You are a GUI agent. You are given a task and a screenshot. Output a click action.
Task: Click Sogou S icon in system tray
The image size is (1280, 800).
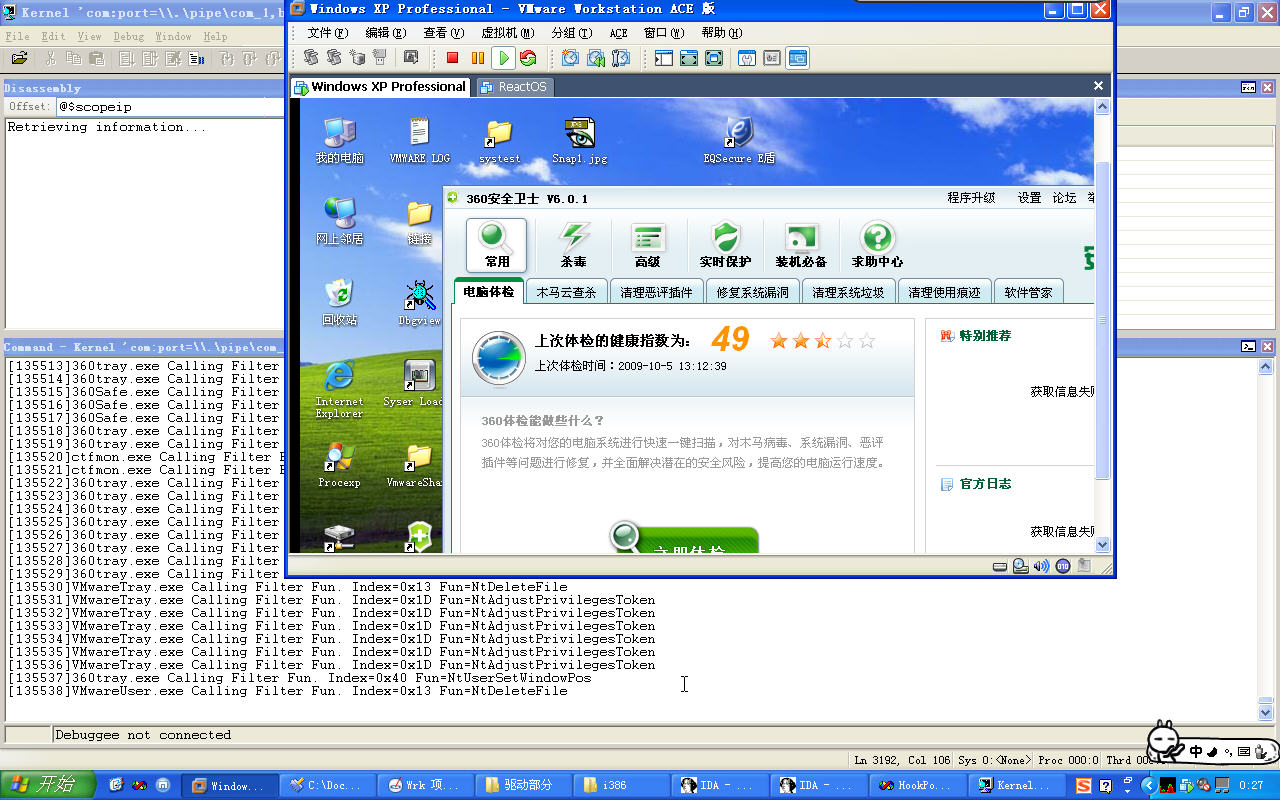1083,786
